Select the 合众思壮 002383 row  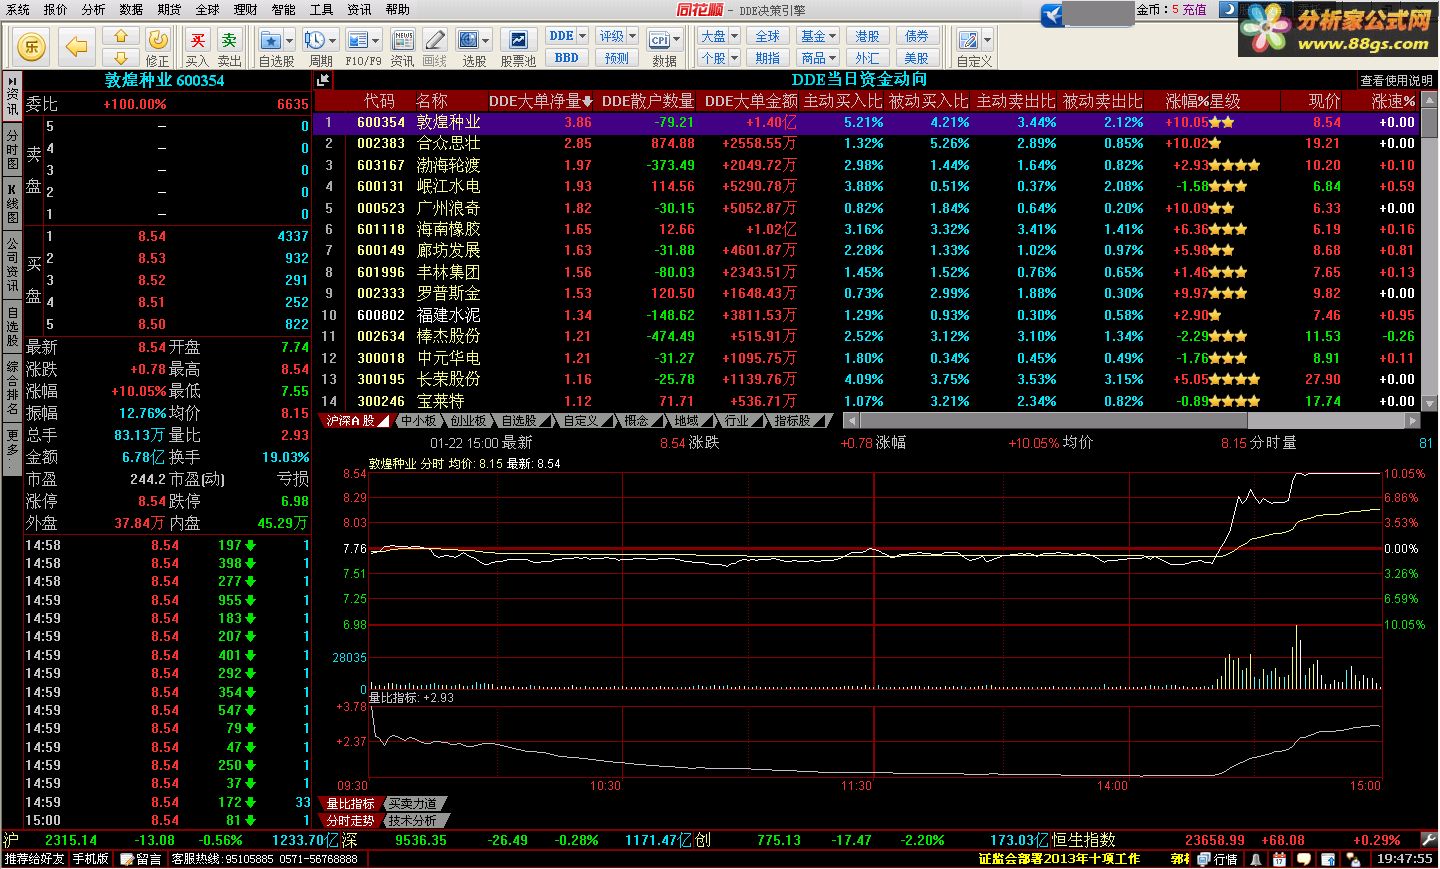[x=867, y=144]
